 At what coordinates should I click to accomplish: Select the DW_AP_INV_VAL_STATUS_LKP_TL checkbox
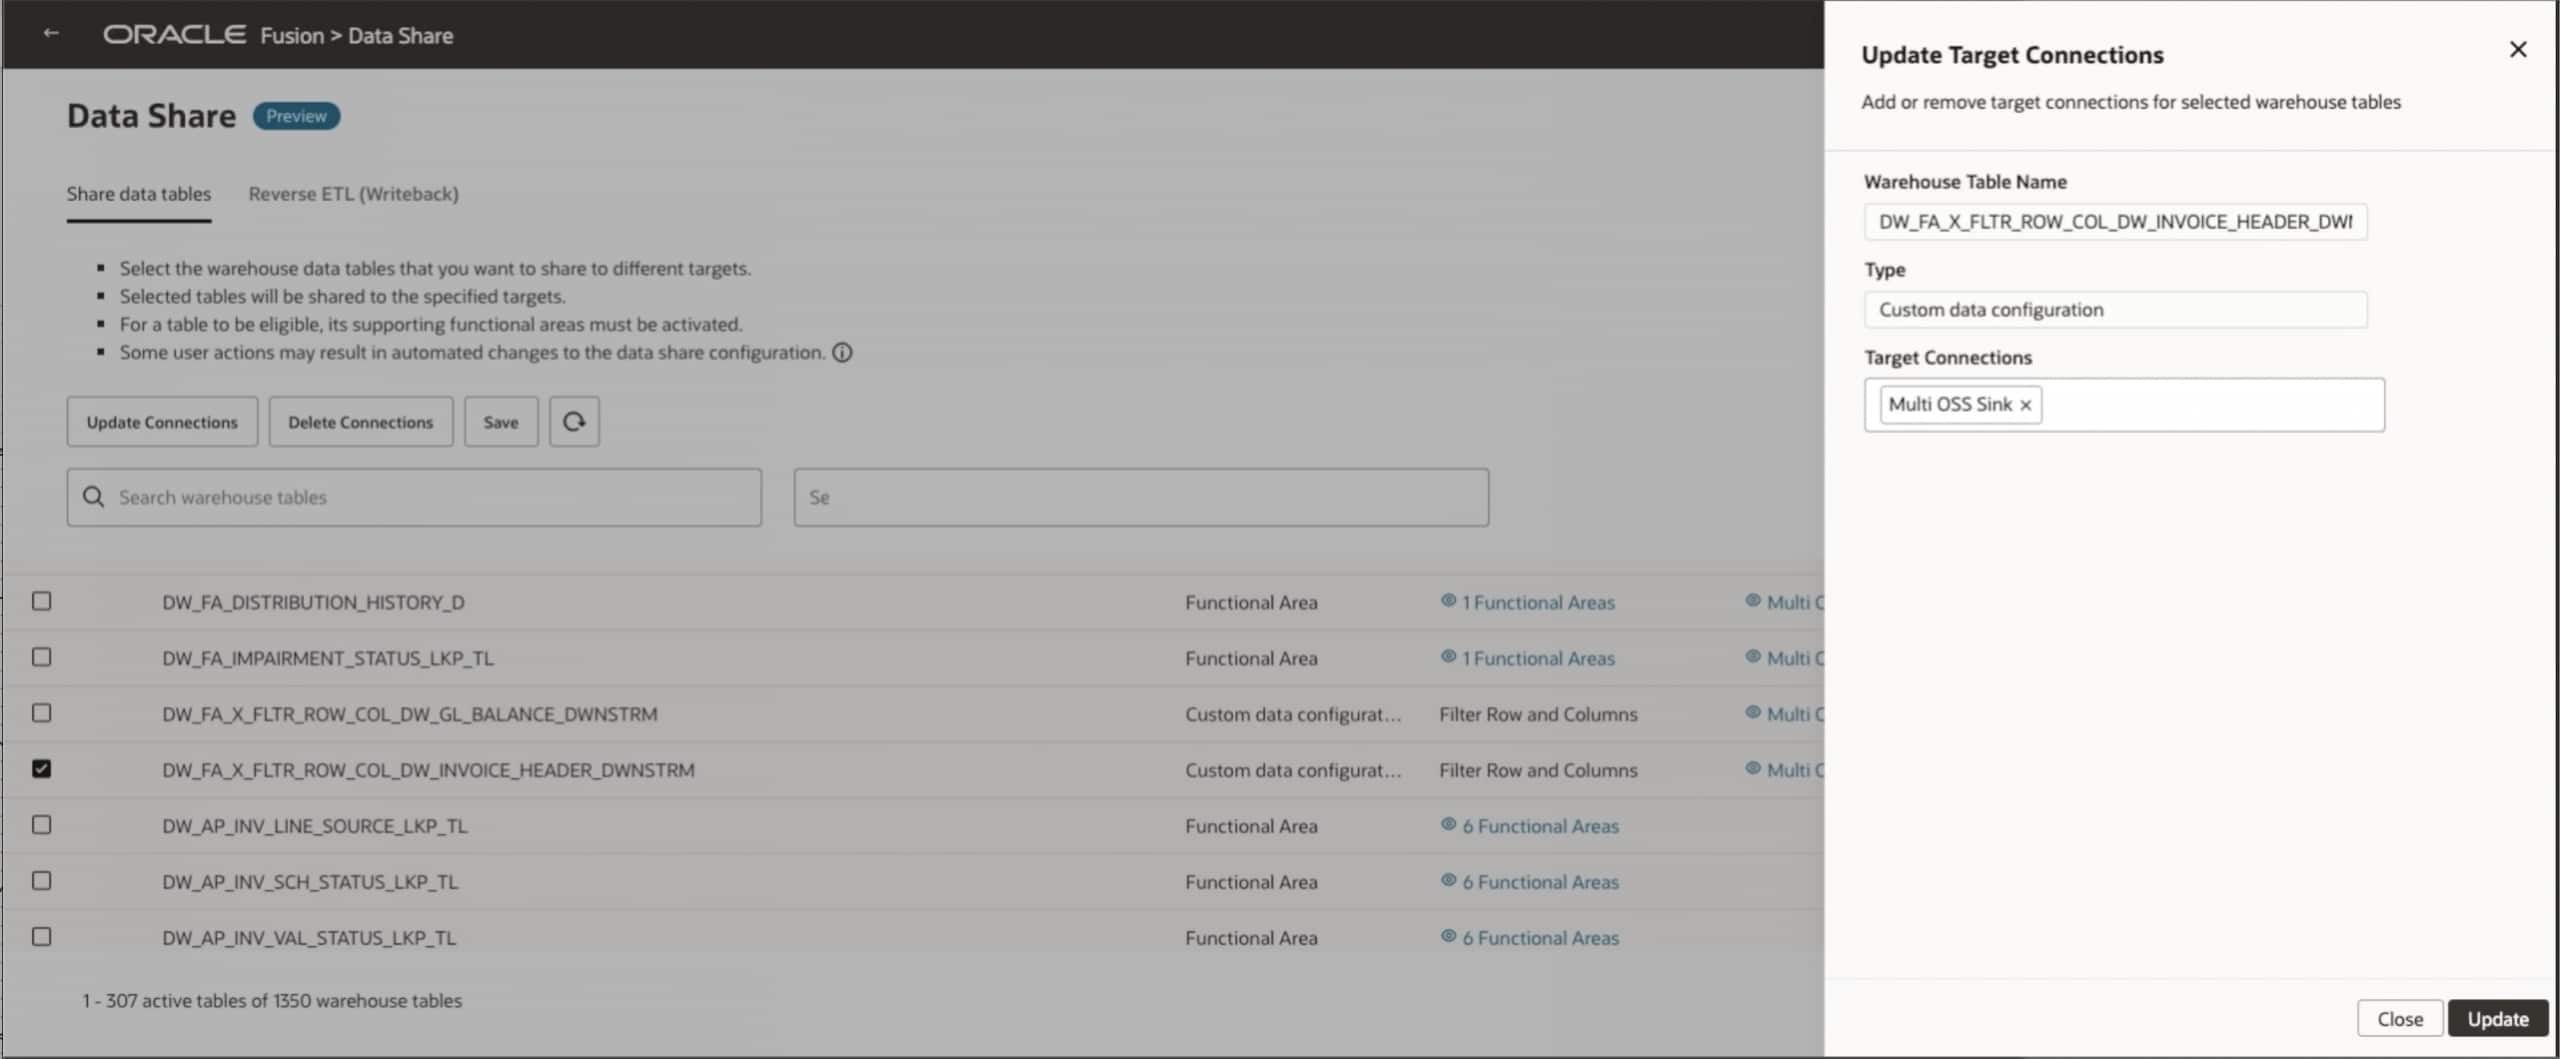pyautogui.click(x=41, y=937)
